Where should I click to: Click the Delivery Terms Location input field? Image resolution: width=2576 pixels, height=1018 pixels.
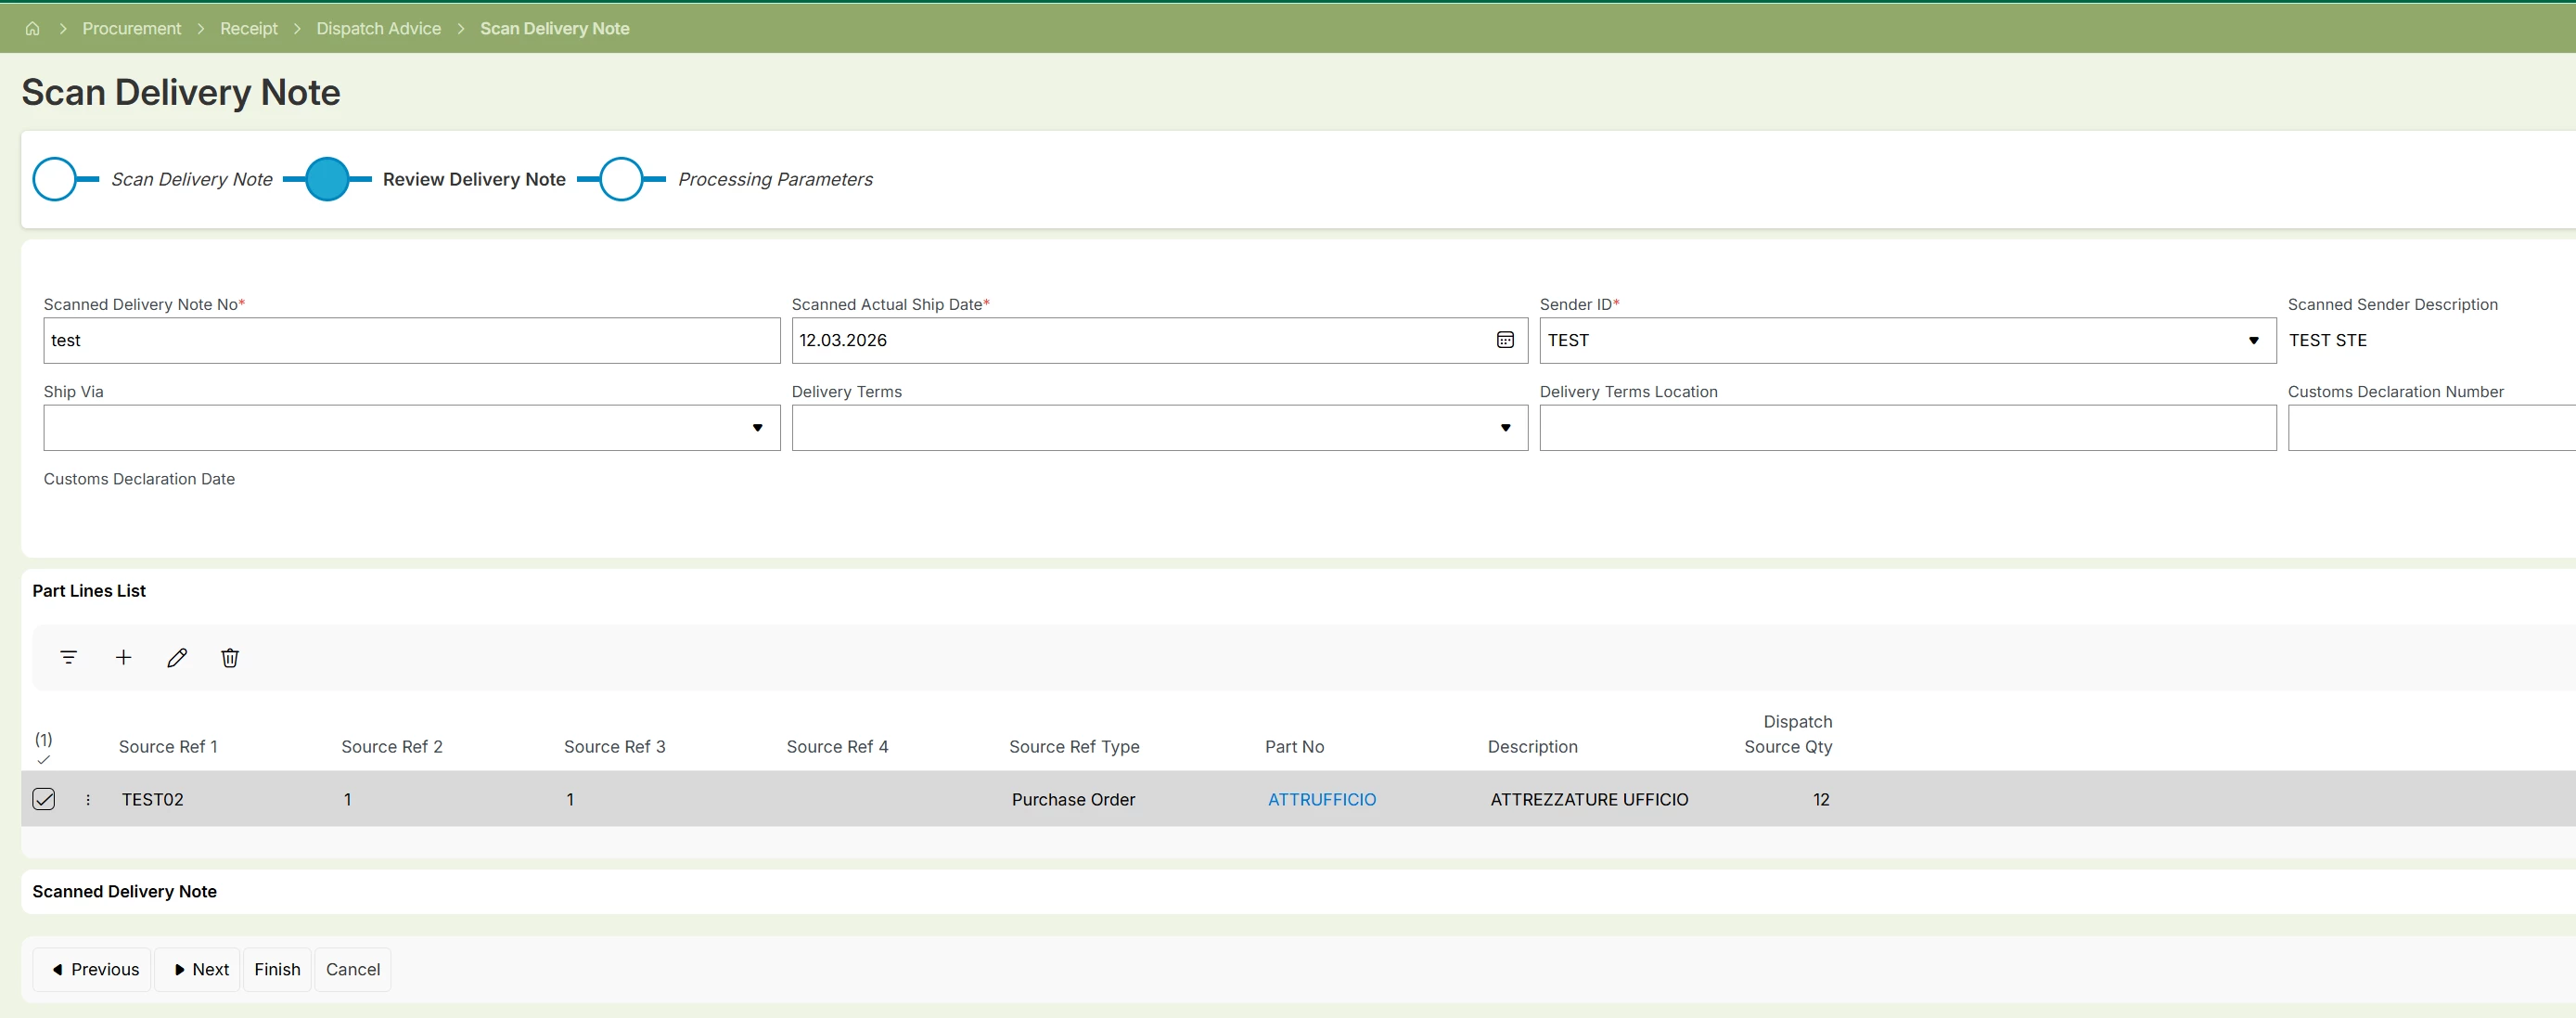coord(1906,428)
